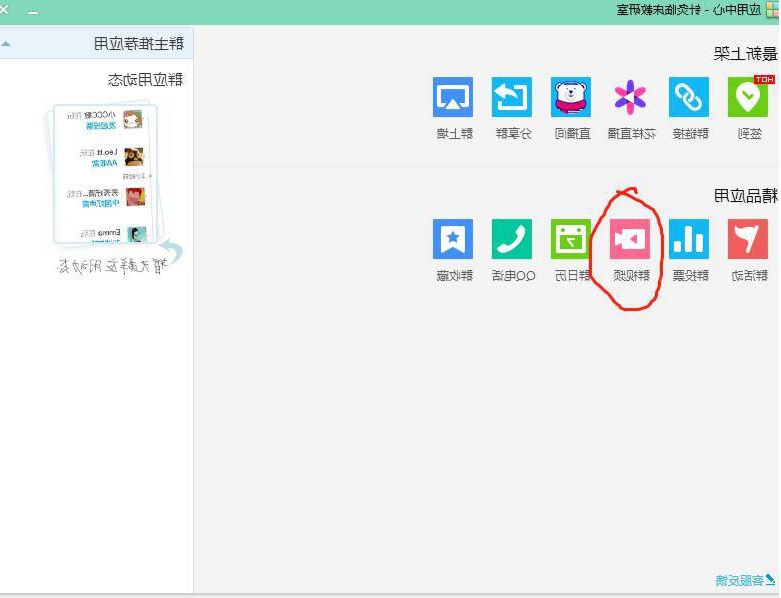
Task: Open the 群活动 red flag icon
Action: click(x=748, y=239)
